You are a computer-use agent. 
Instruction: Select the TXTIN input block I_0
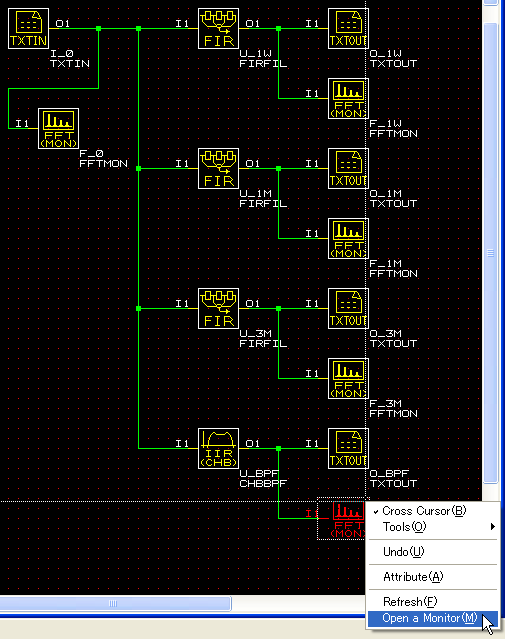point(29,29)
